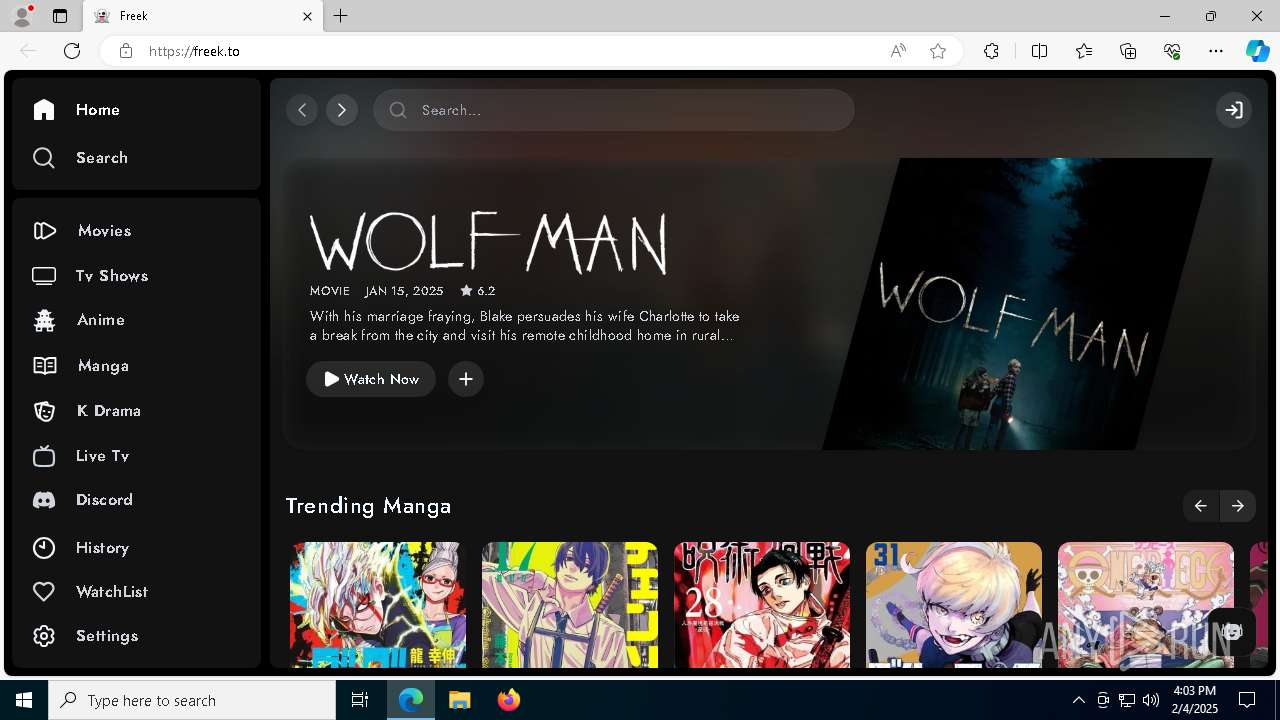The height and width of the screenshot is (720, 1280).
Task: Open the manga cover numbered 28
Action: click(x=762, y=605)
